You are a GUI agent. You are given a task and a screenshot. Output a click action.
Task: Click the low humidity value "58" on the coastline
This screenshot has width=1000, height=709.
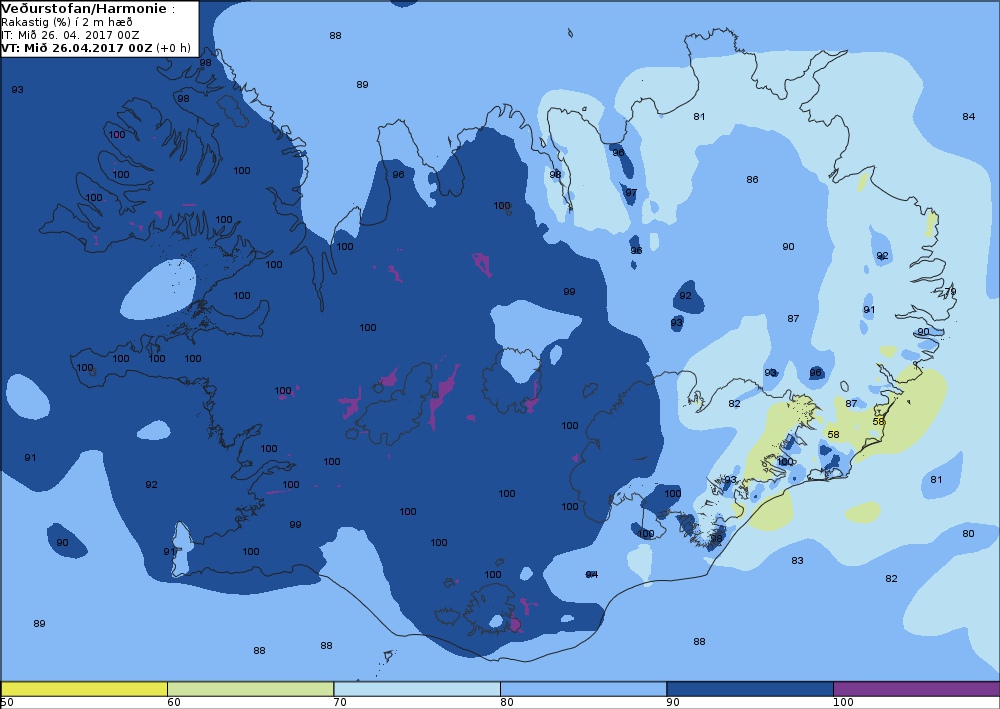click(879, 422)
